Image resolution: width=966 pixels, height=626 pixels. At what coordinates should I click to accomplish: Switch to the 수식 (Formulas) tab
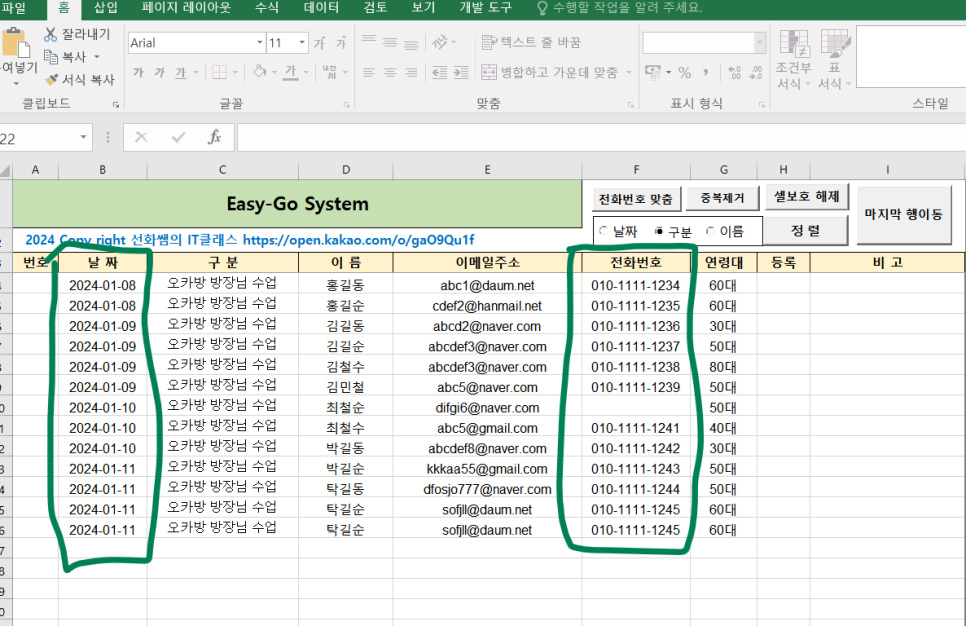tap(267, 8)
